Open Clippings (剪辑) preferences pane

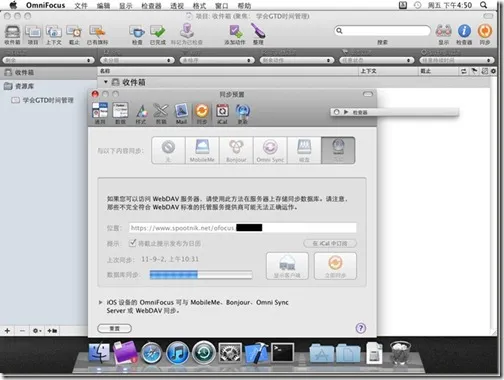161,113
